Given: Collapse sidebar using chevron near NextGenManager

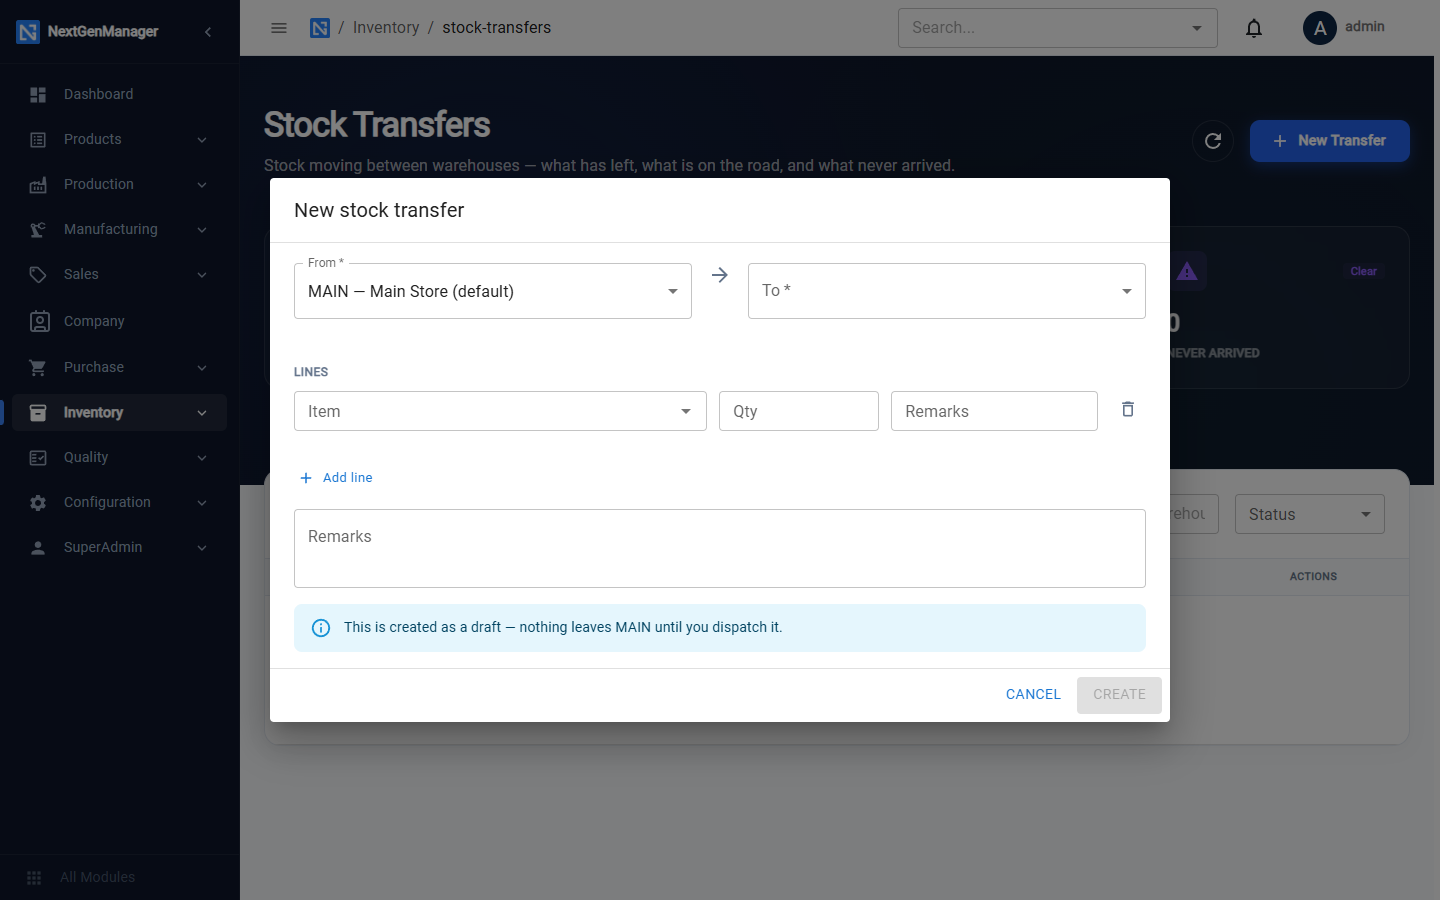Looking at the screenshot, I should click(x=208, y=32).
